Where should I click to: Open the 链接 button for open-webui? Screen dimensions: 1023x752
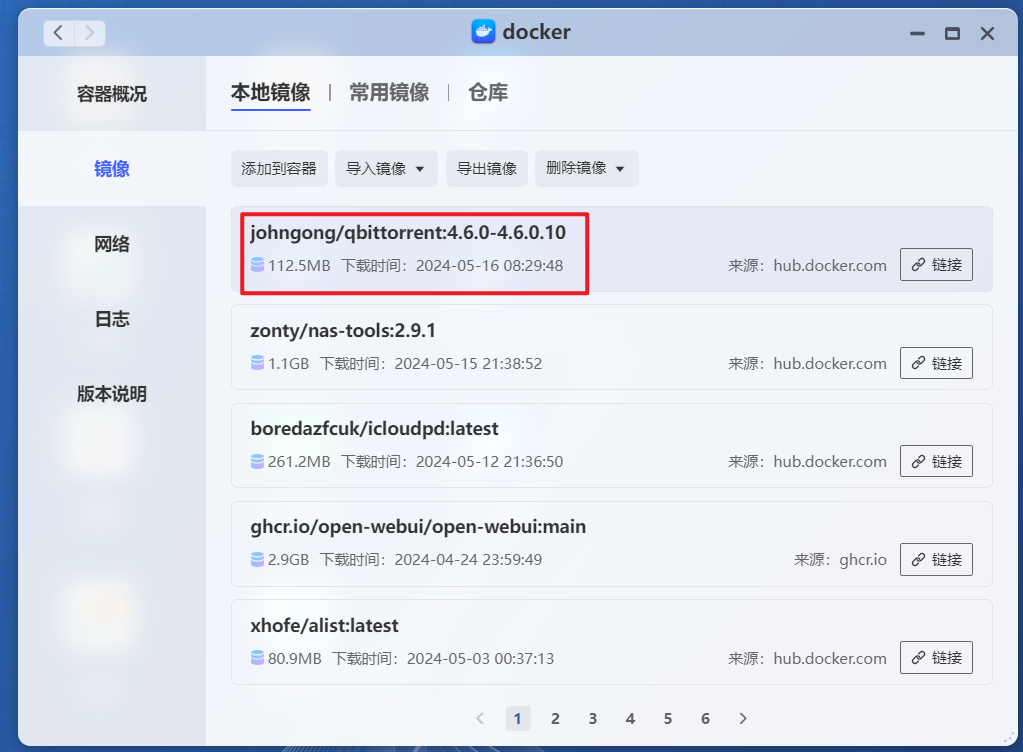936,559
